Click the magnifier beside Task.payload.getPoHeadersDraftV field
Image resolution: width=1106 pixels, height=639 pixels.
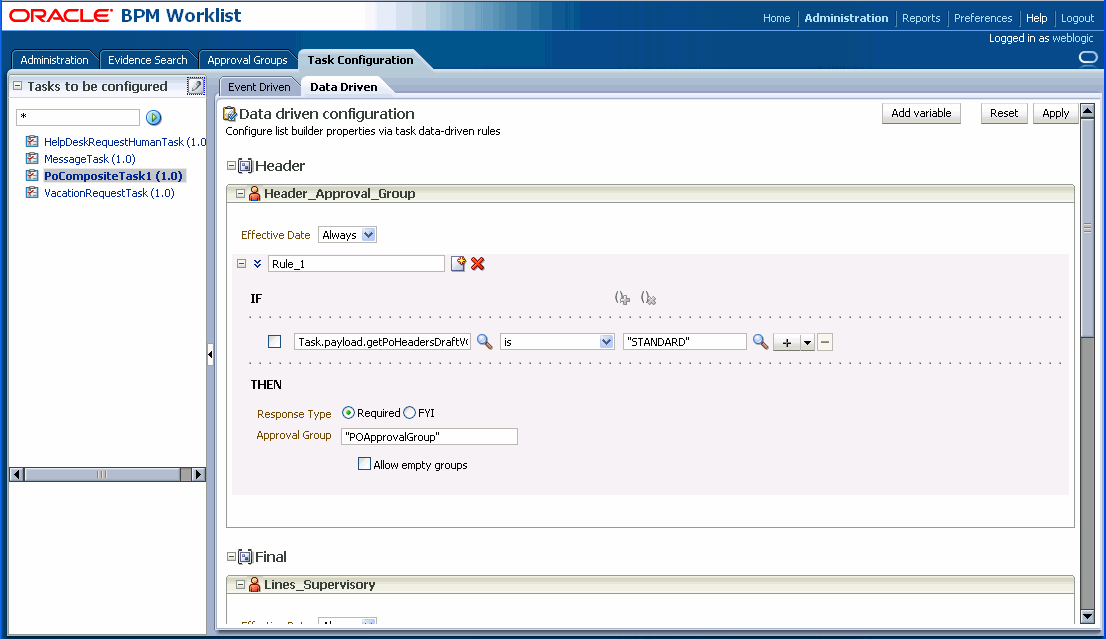484,341
